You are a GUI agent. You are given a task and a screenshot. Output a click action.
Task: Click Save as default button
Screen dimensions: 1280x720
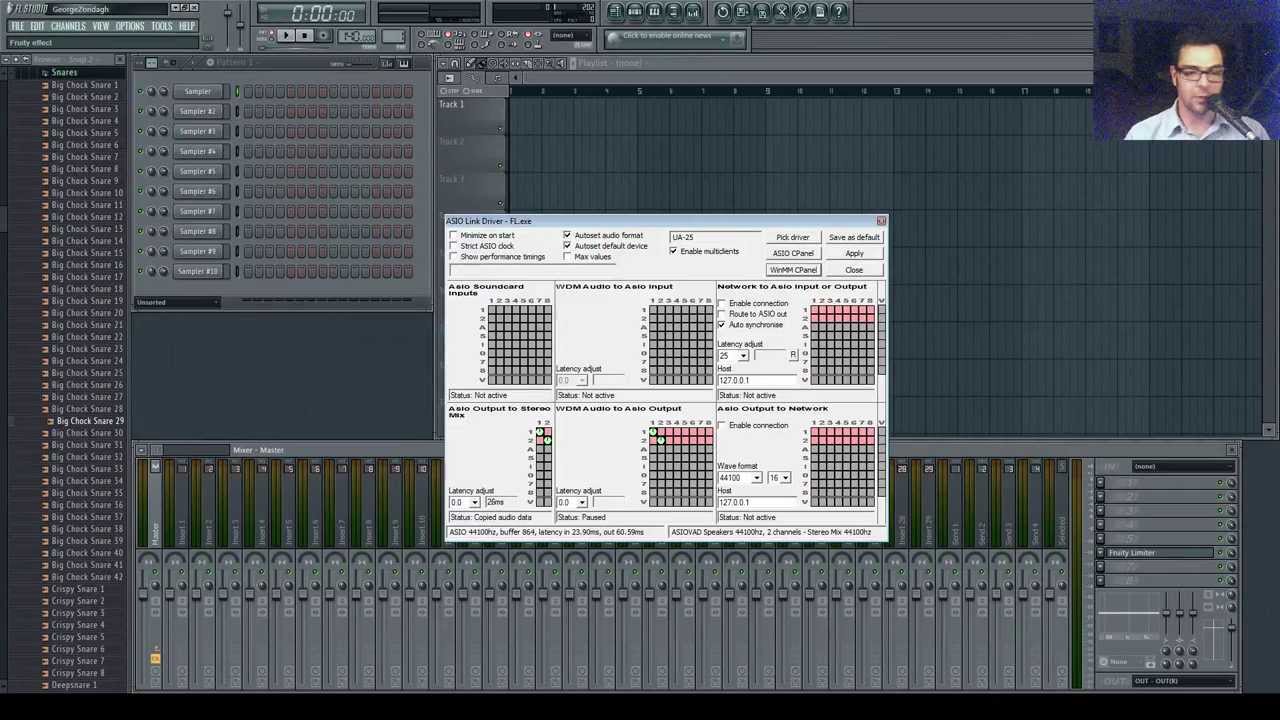click(x=854, y=238)
